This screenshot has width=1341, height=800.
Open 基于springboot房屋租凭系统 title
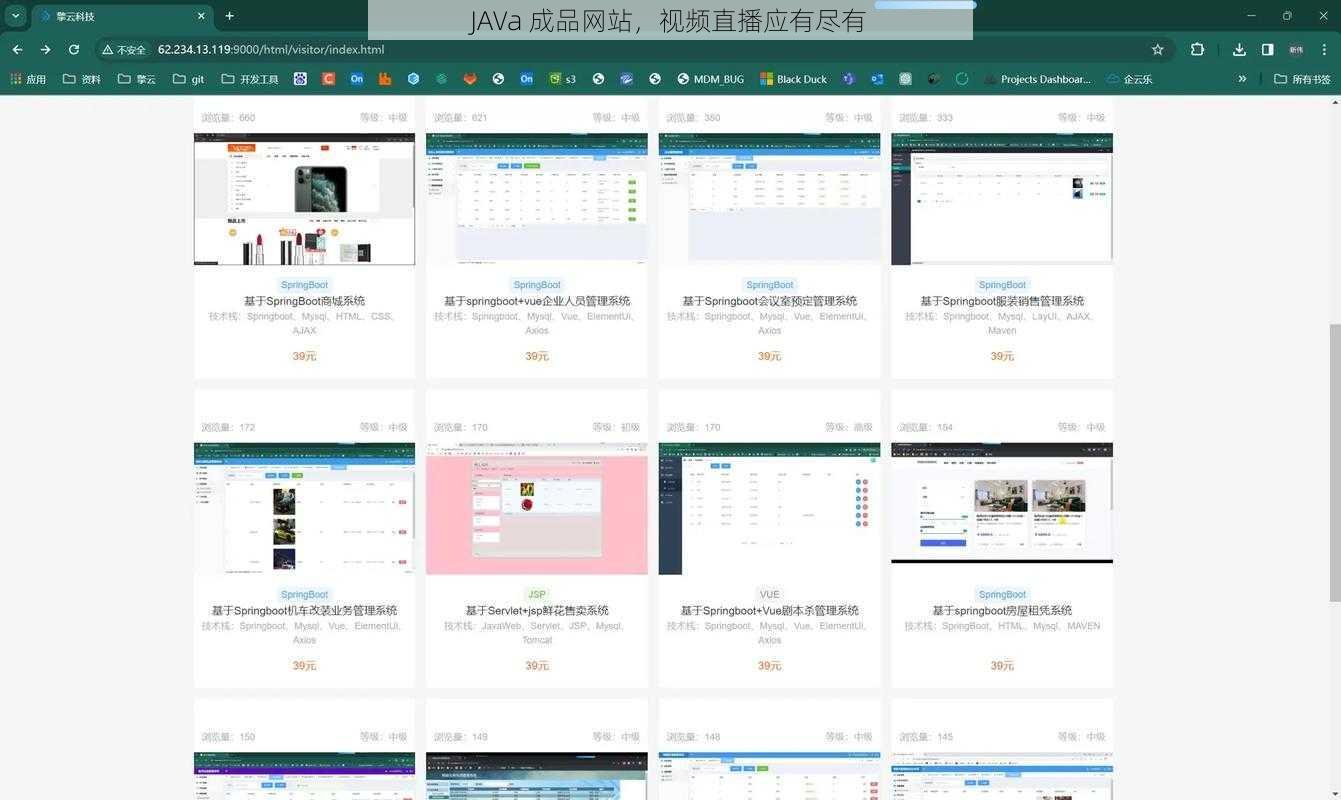[1002, 610]
